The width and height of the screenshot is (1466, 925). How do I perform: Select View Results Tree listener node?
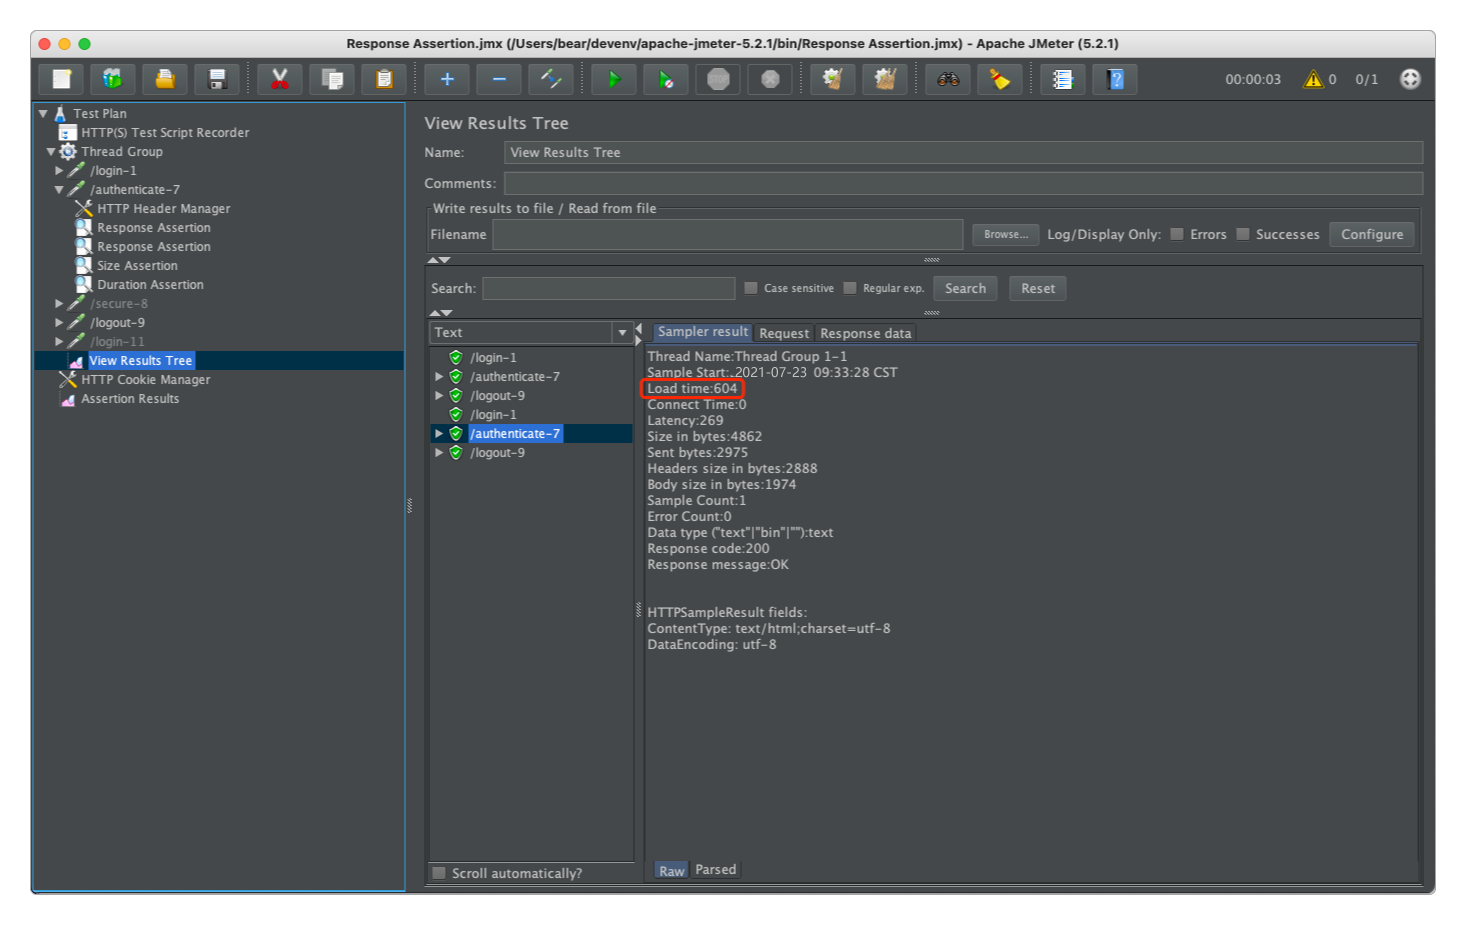coord(140,361)
